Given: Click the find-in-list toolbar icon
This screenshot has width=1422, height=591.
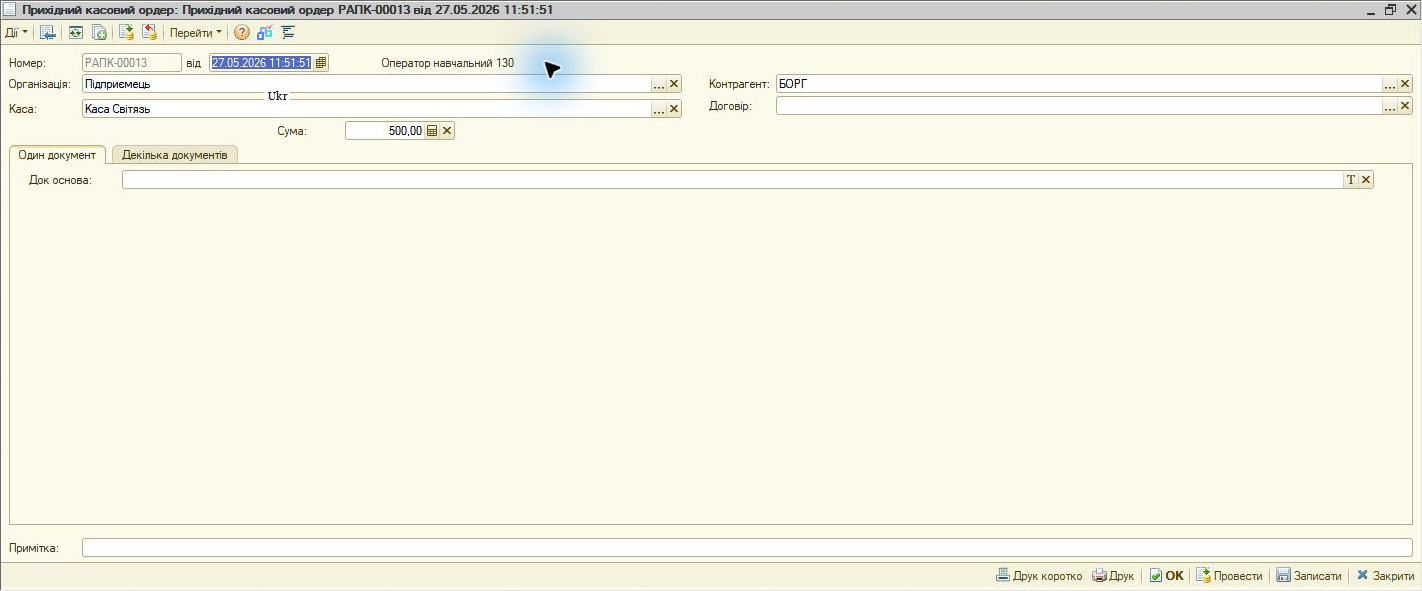Looking at the screenshot, I should [x=47, y=33].
